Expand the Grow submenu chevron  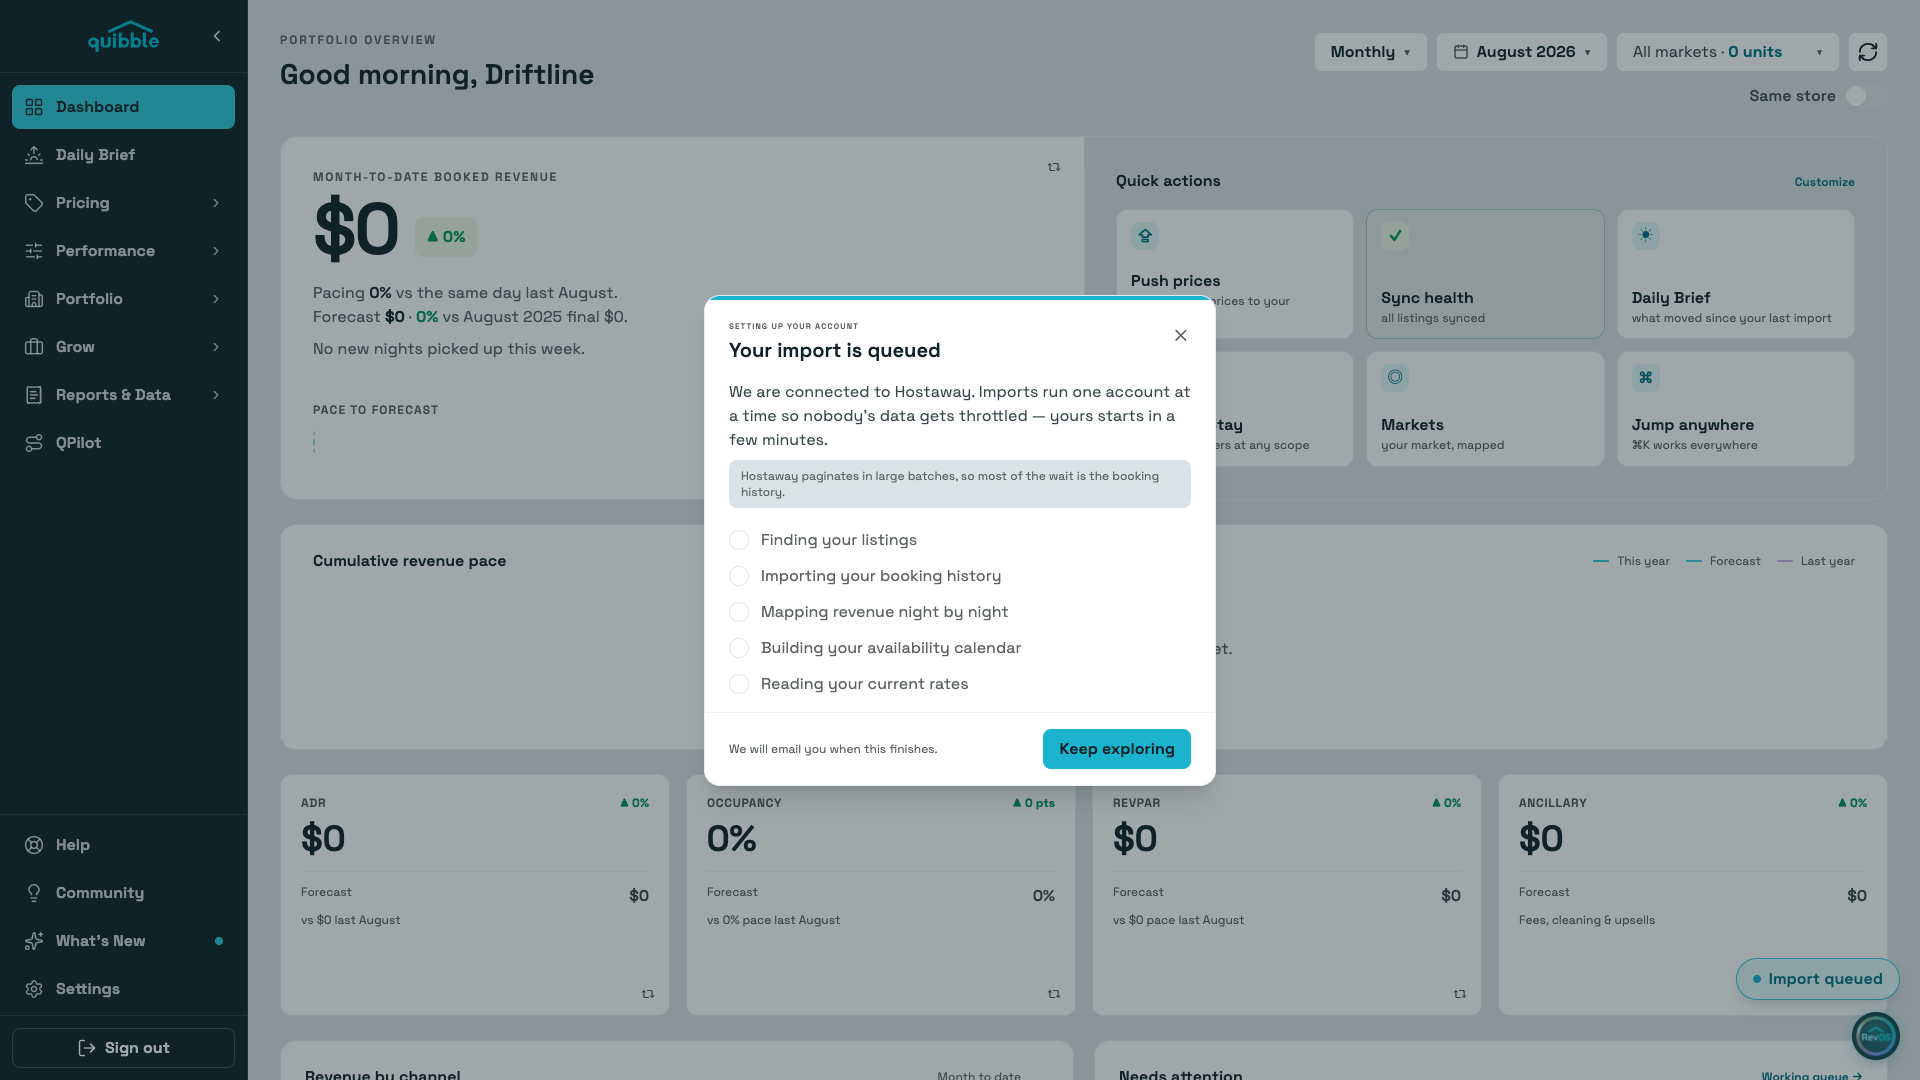click(216, 347)
